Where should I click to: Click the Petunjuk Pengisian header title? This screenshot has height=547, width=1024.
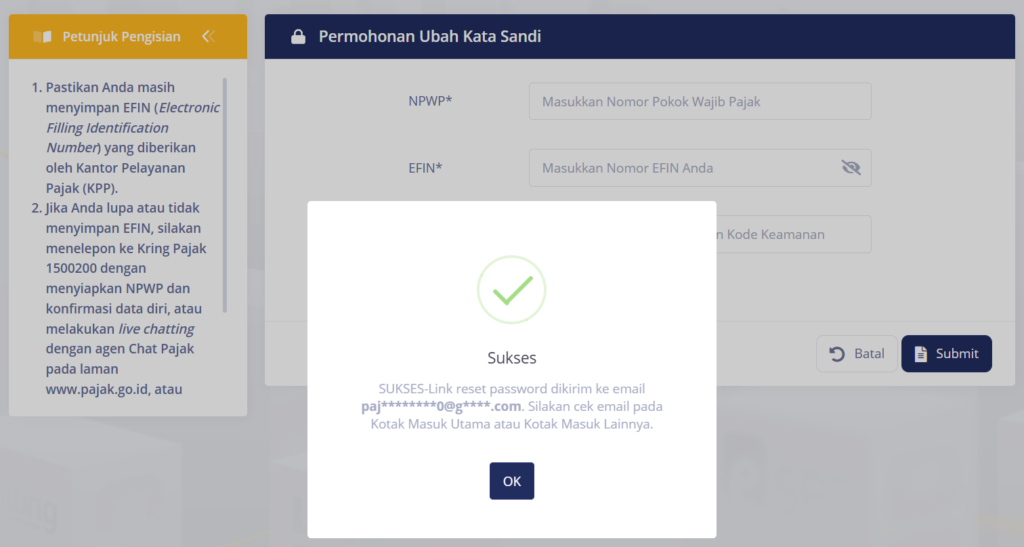[x=121, y=37]
